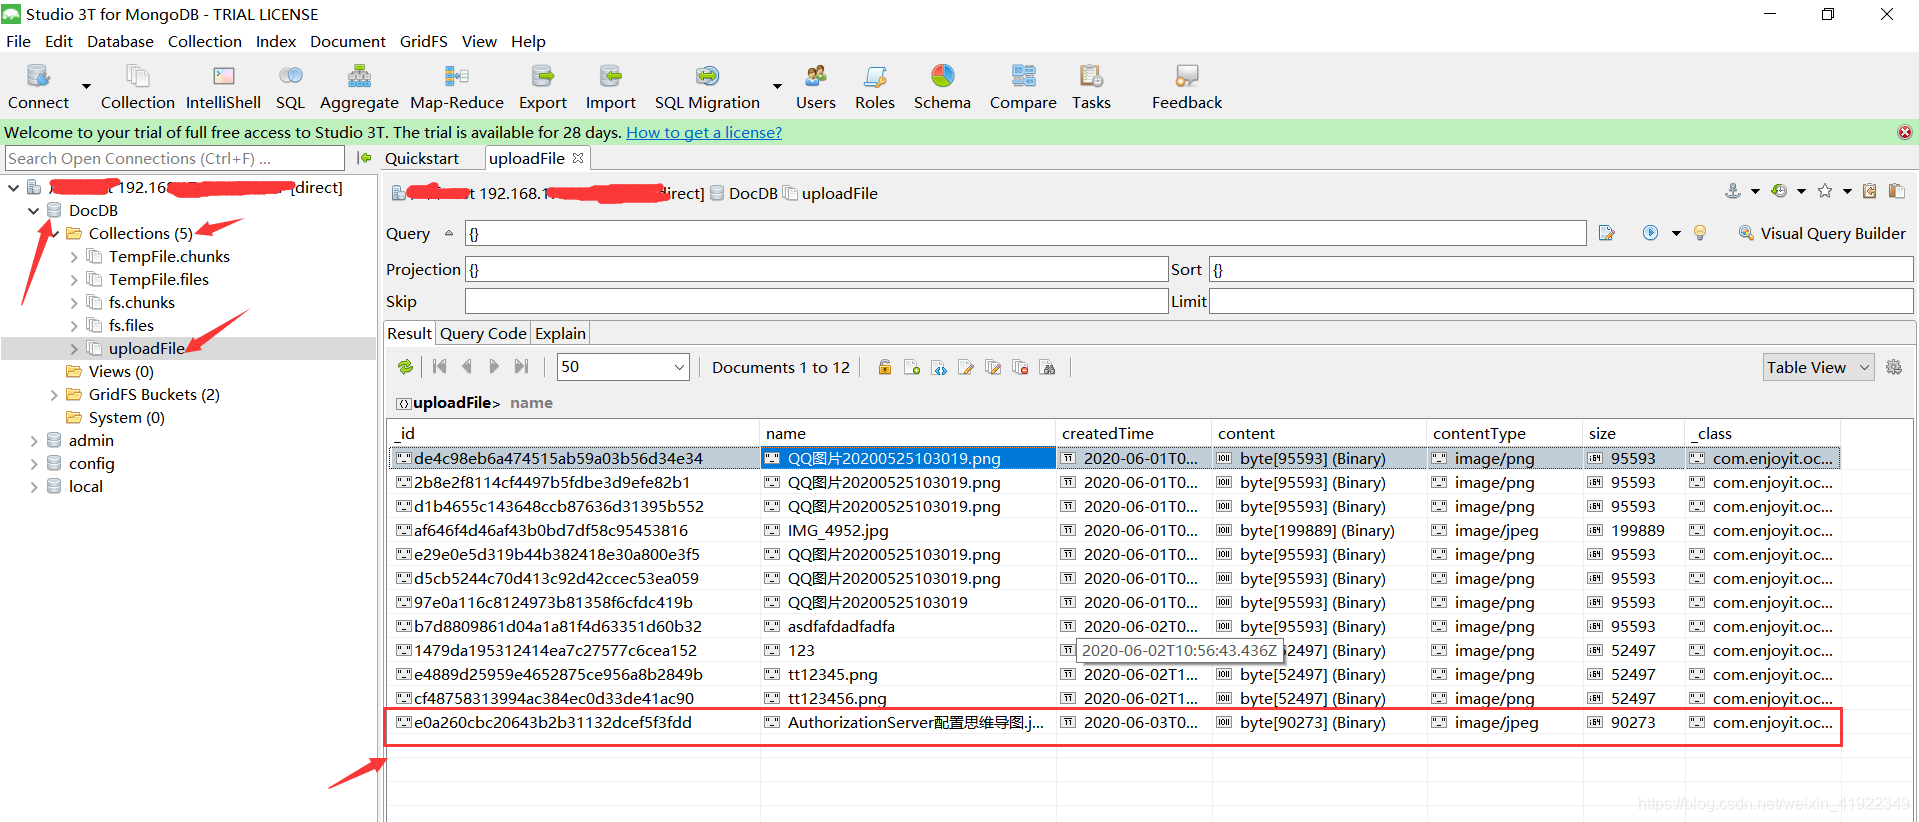1919x822 pixels.
Task: Select the IMG_4952.jpg name cell
Action: click(908, 530)
